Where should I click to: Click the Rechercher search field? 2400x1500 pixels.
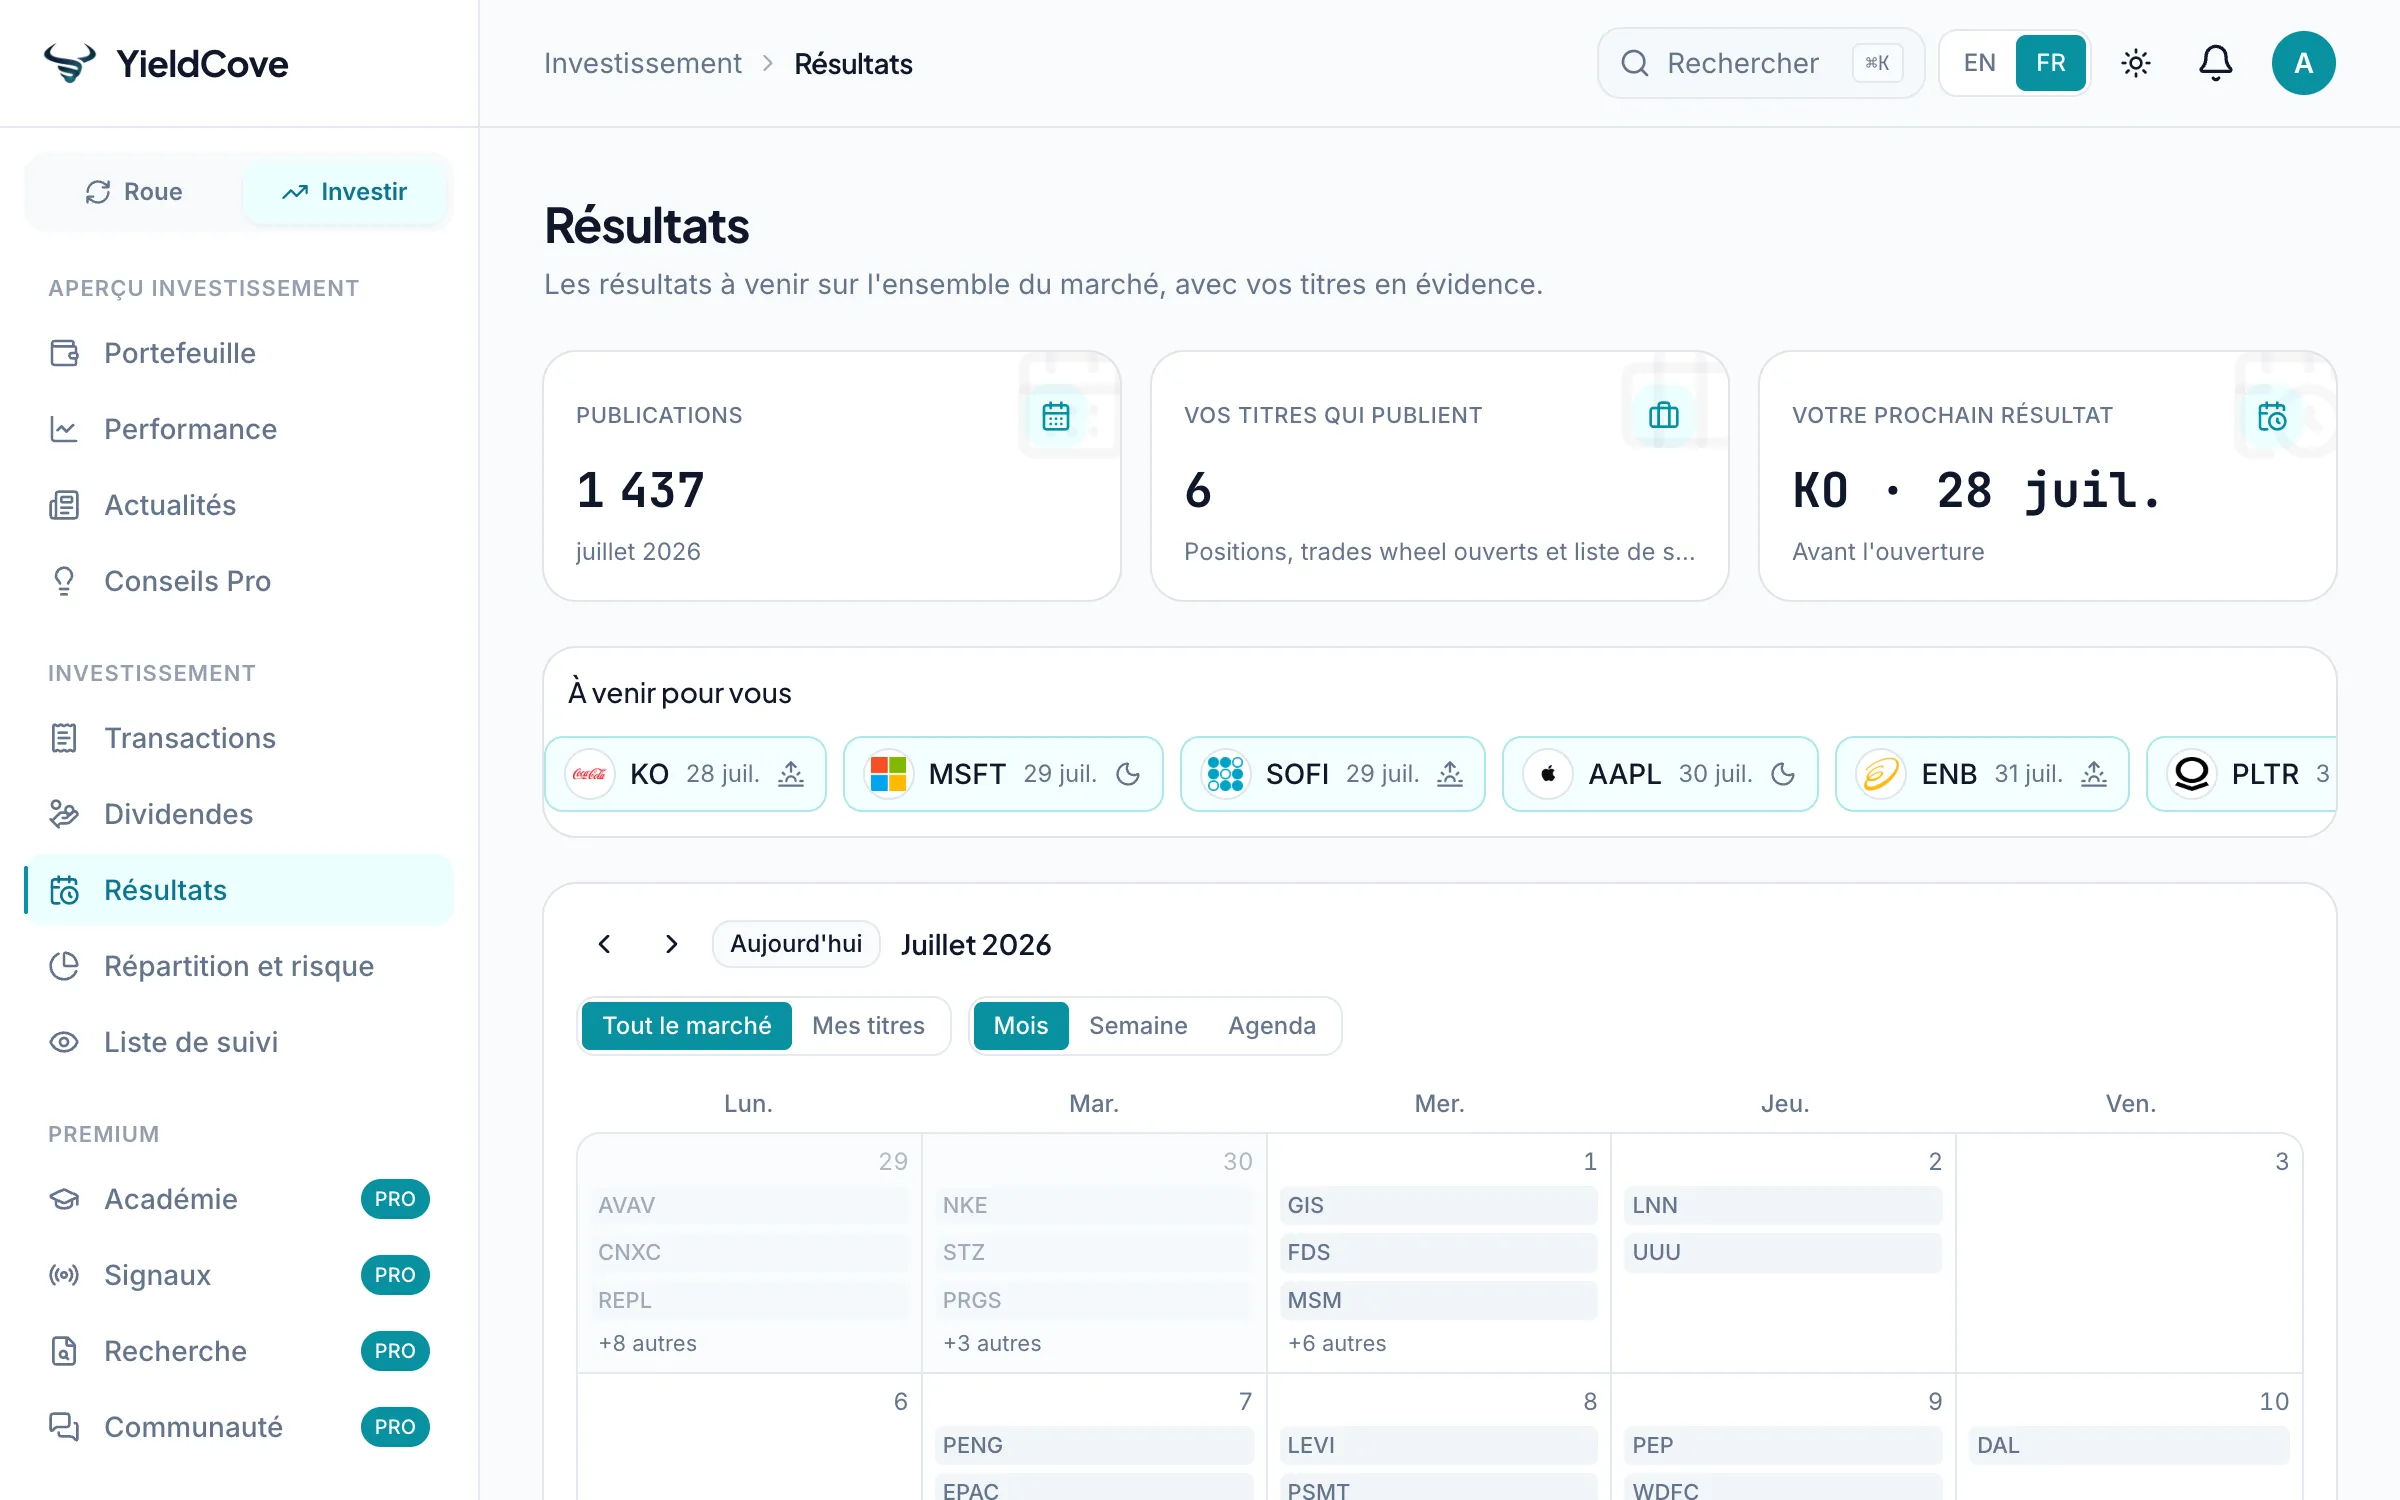click(x=1760, y=63)
